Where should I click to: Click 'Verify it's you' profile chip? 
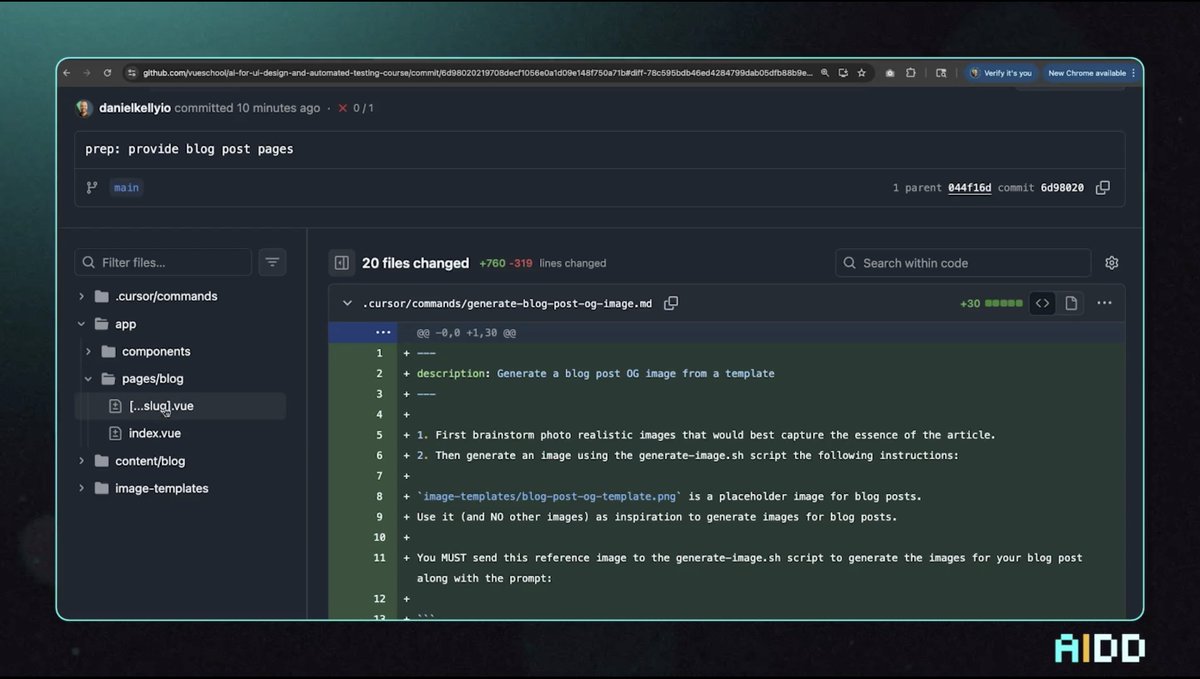(1000, 73)
